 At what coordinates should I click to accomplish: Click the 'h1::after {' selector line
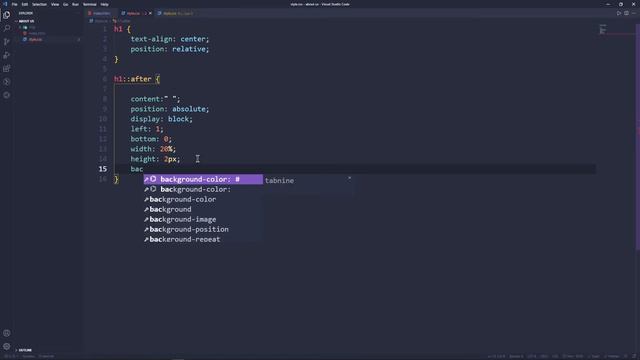point(137,79)
